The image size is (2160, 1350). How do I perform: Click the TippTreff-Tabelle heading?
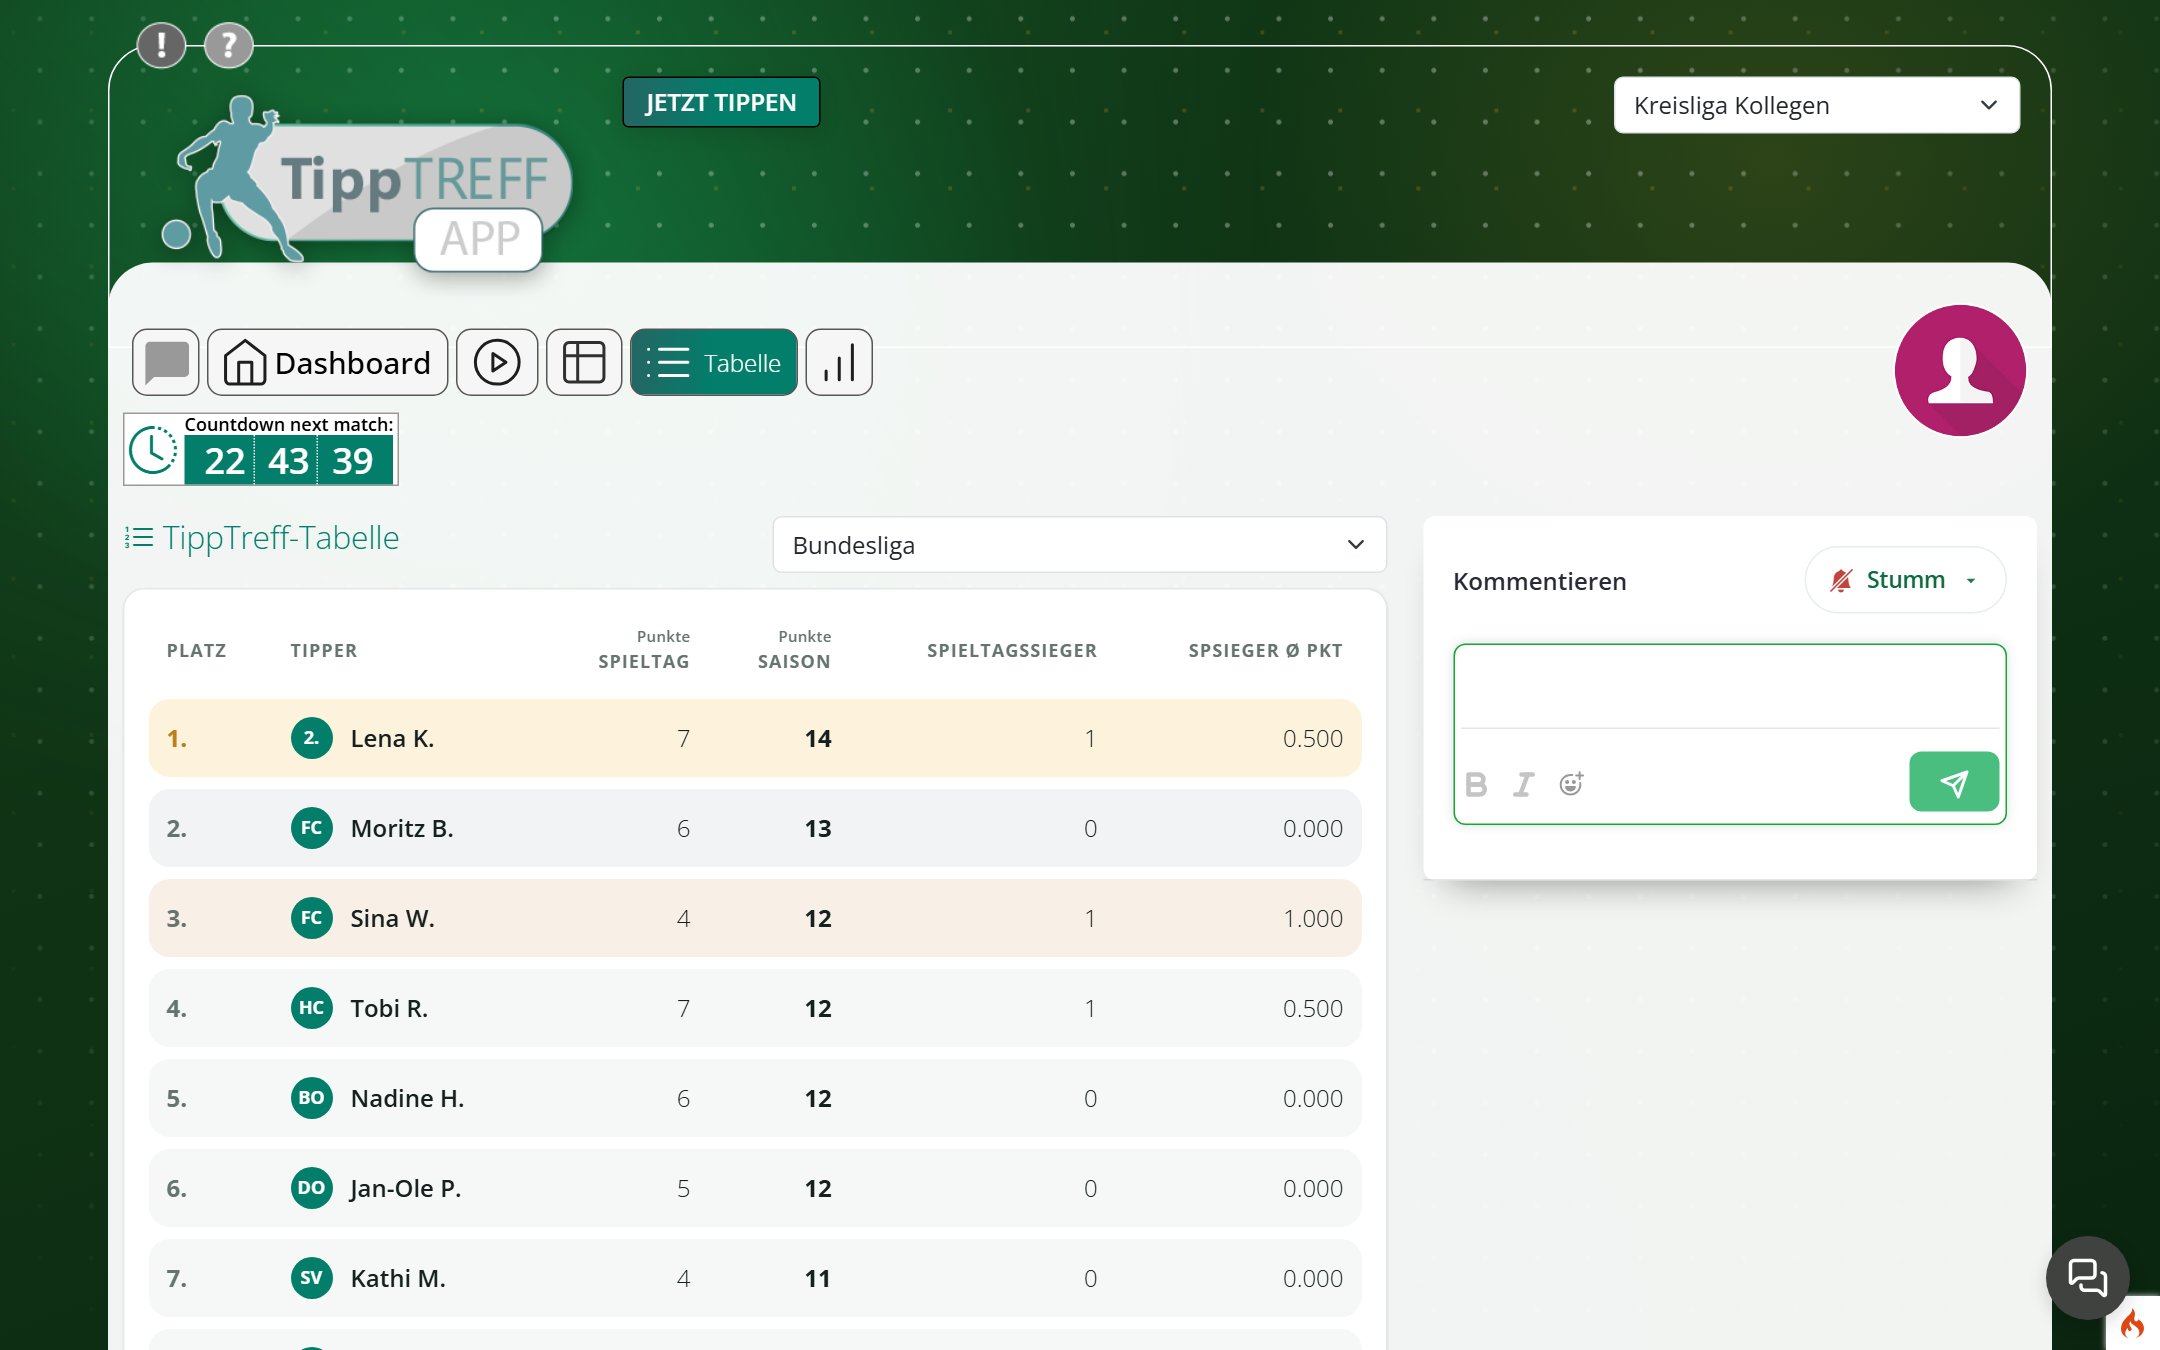[281, 538]
